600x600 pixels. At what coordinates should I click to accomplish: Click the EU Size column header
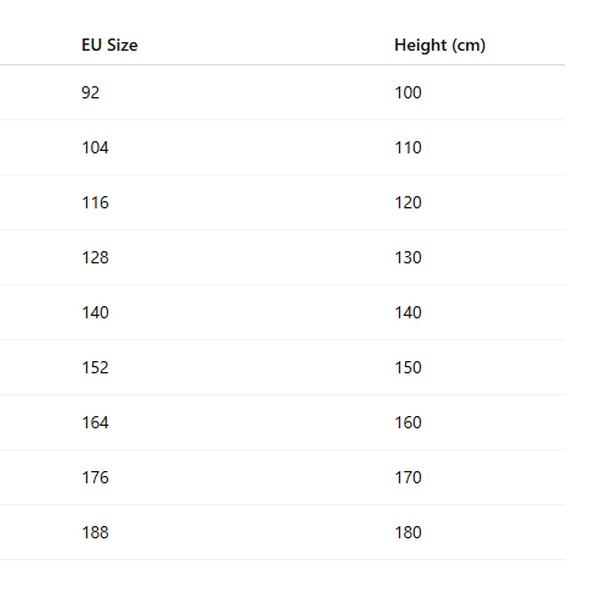click(109, 45)
